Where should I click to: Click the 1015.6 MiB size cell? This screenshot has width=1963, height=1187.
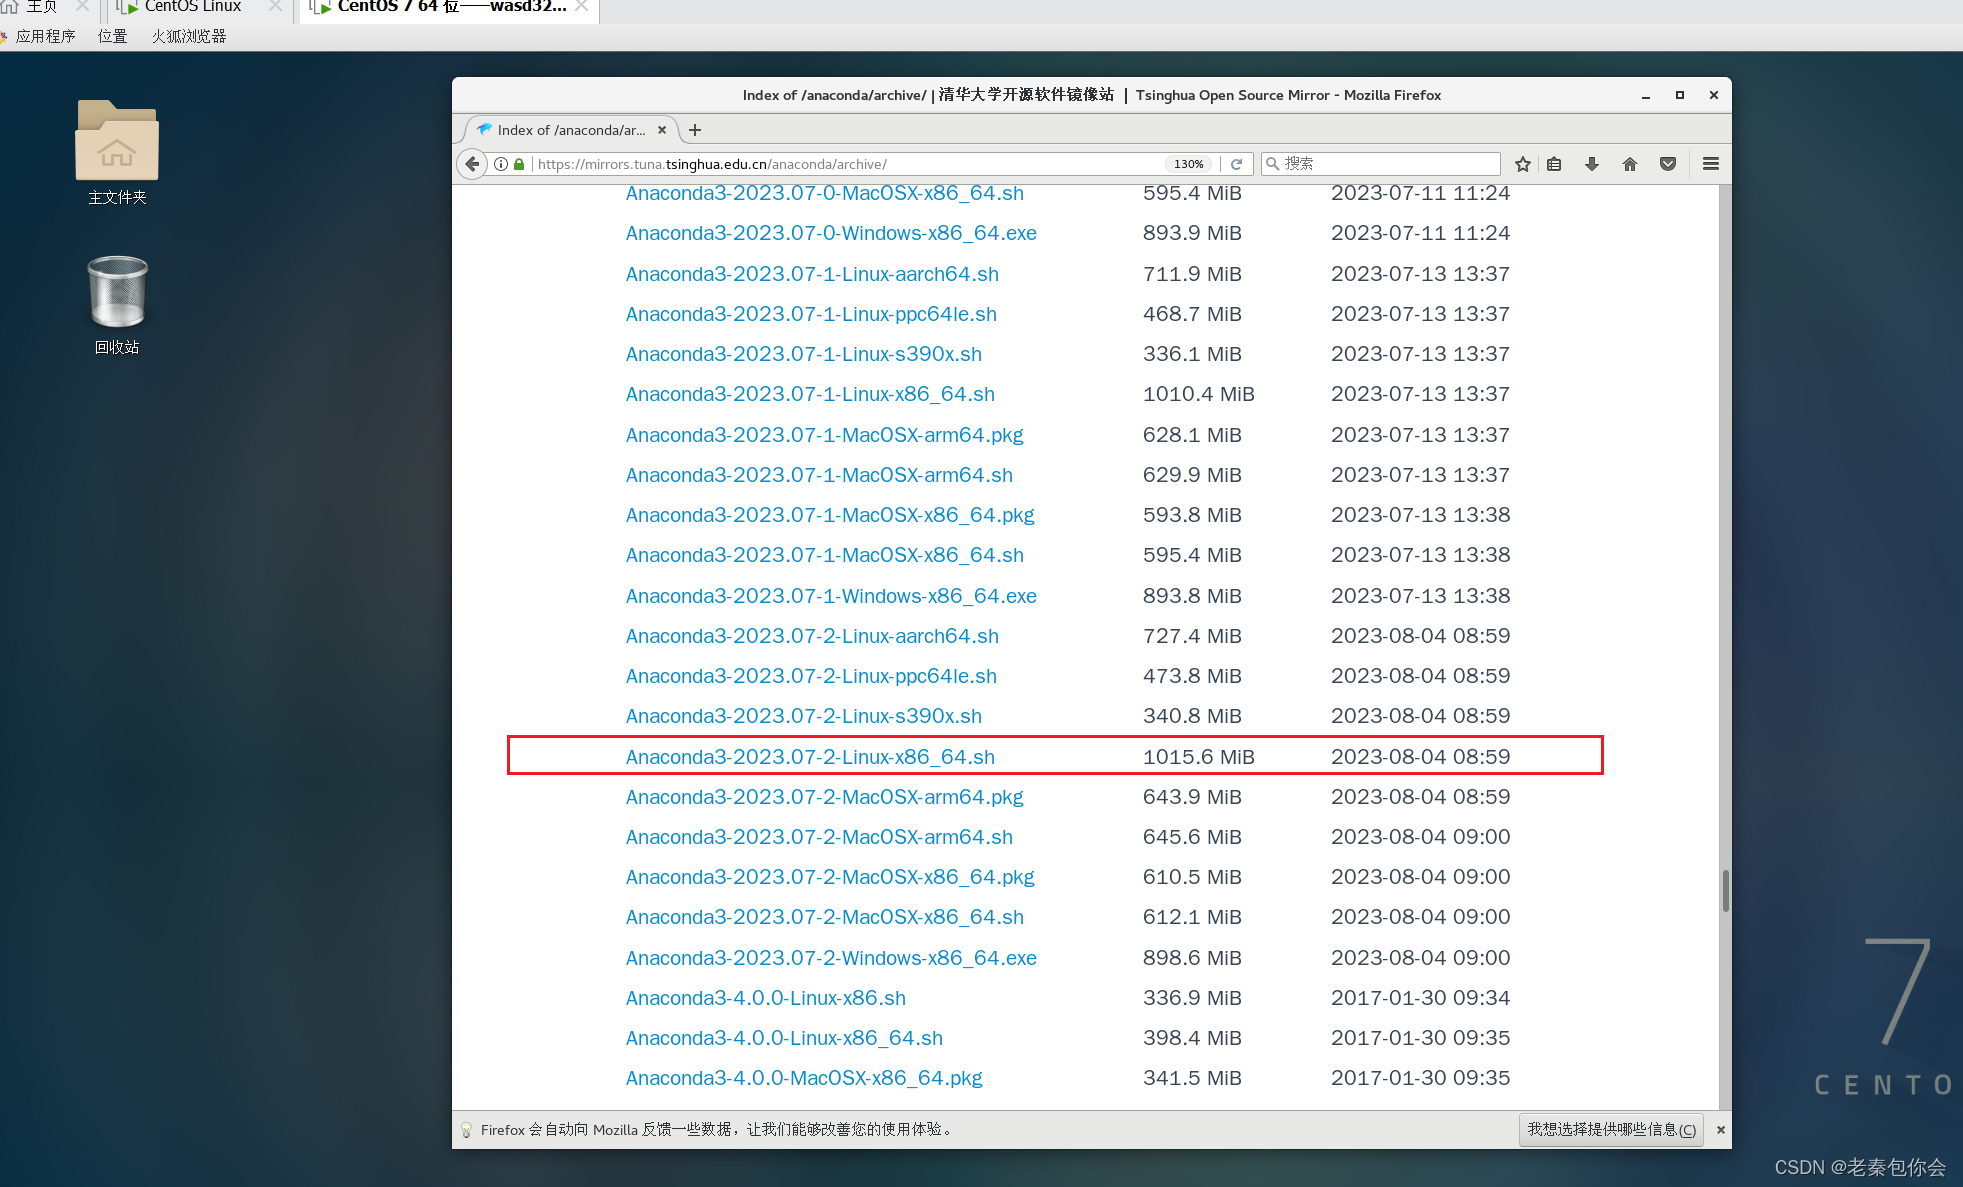coord(1198,757)
